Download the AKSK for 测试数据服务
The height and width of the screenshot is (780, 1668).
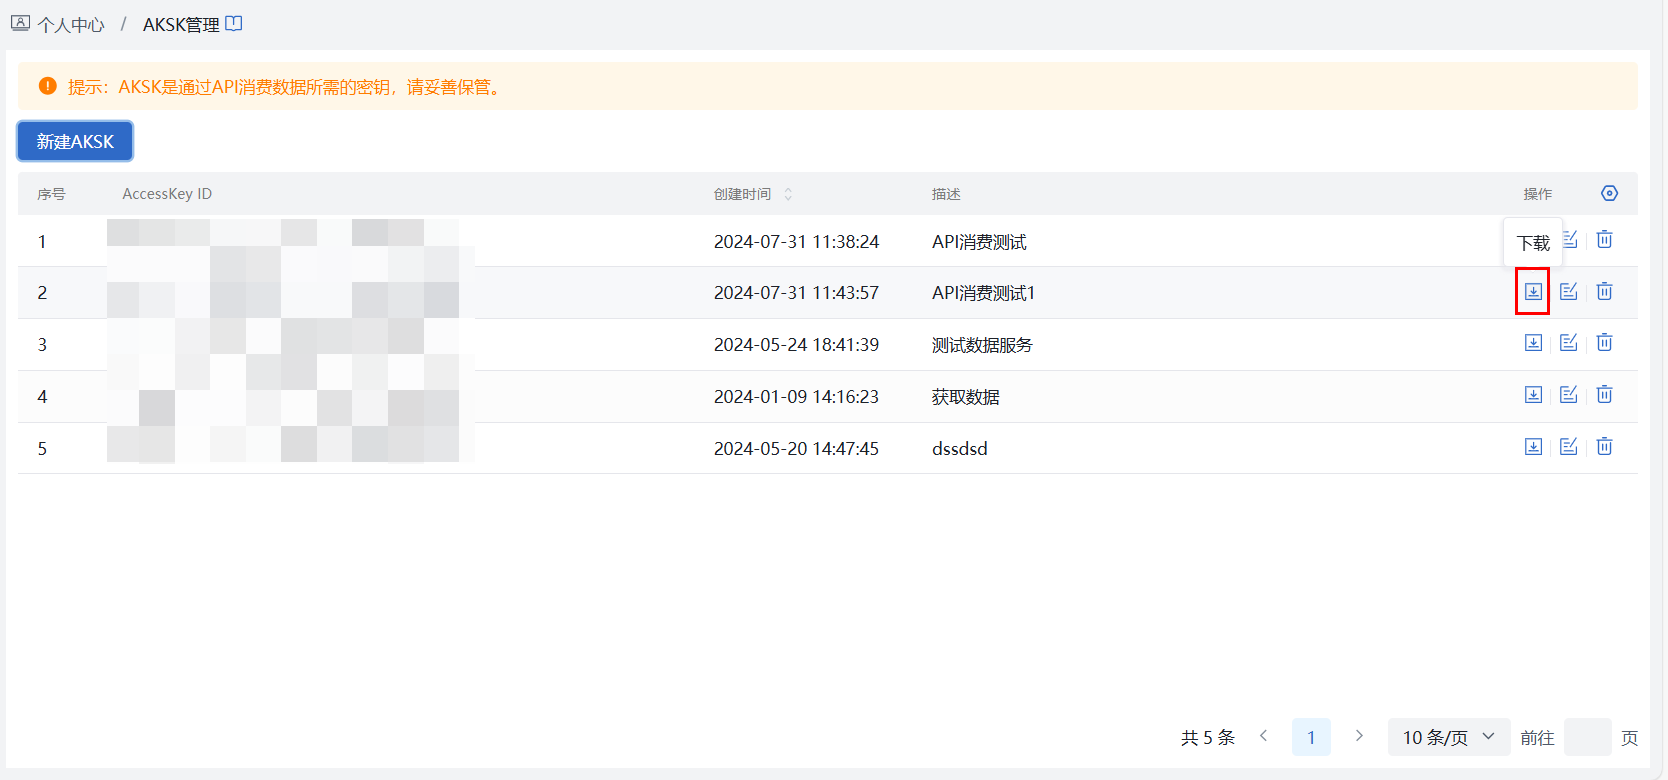(x=1533, y=343)
